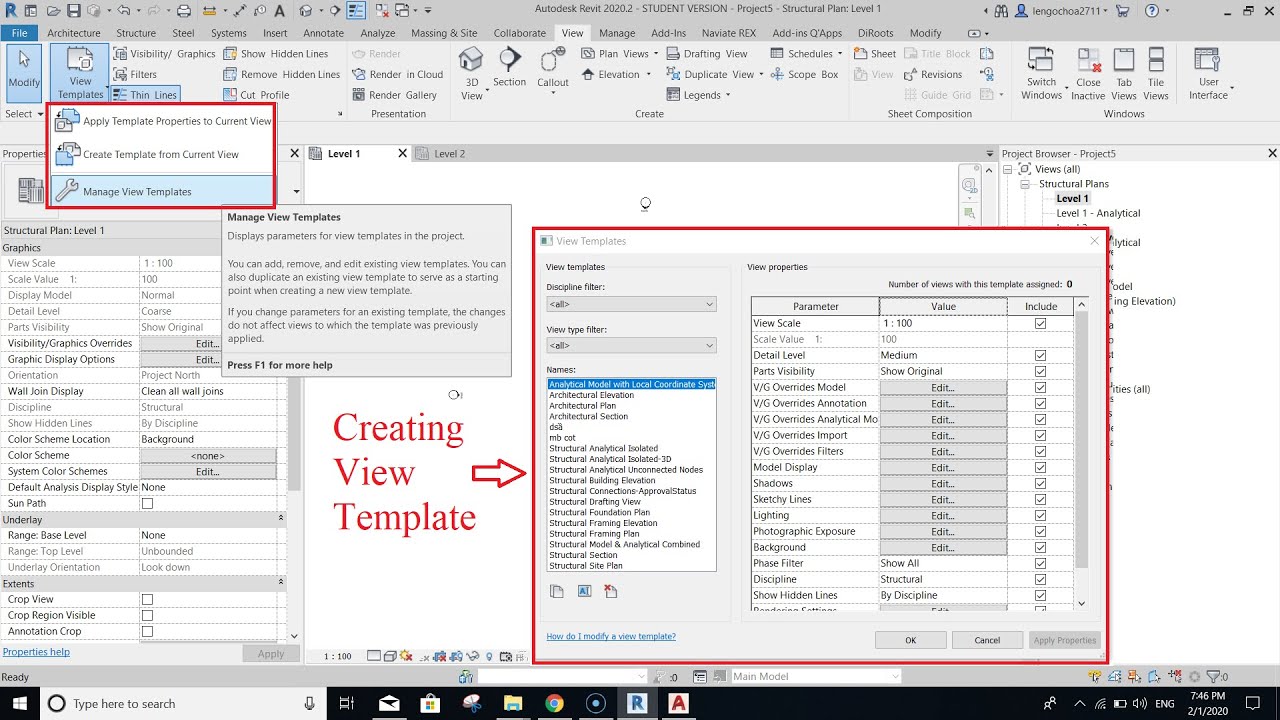Click Cancel in View Templates dialog

(987, 640)
